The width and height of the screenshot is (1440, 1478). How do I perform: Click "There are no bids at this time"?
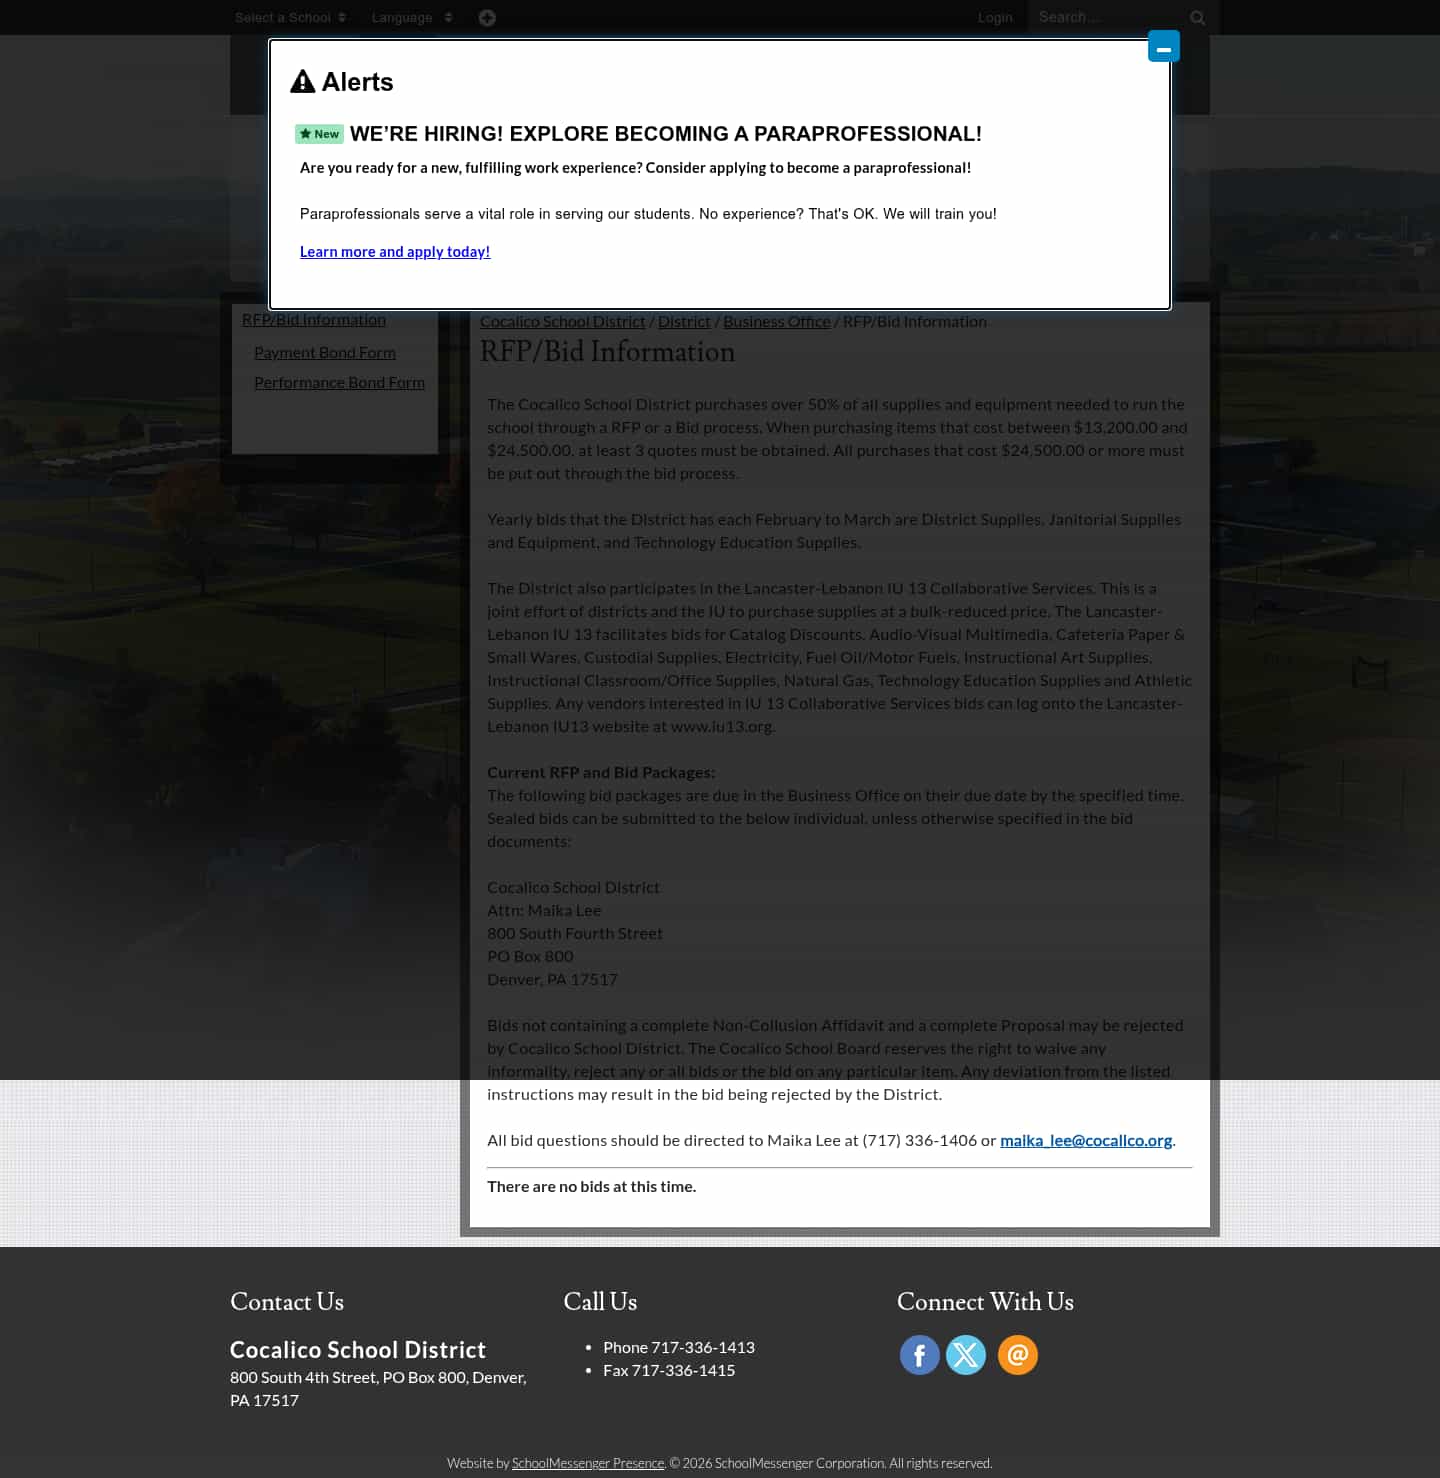point(592,1187)
